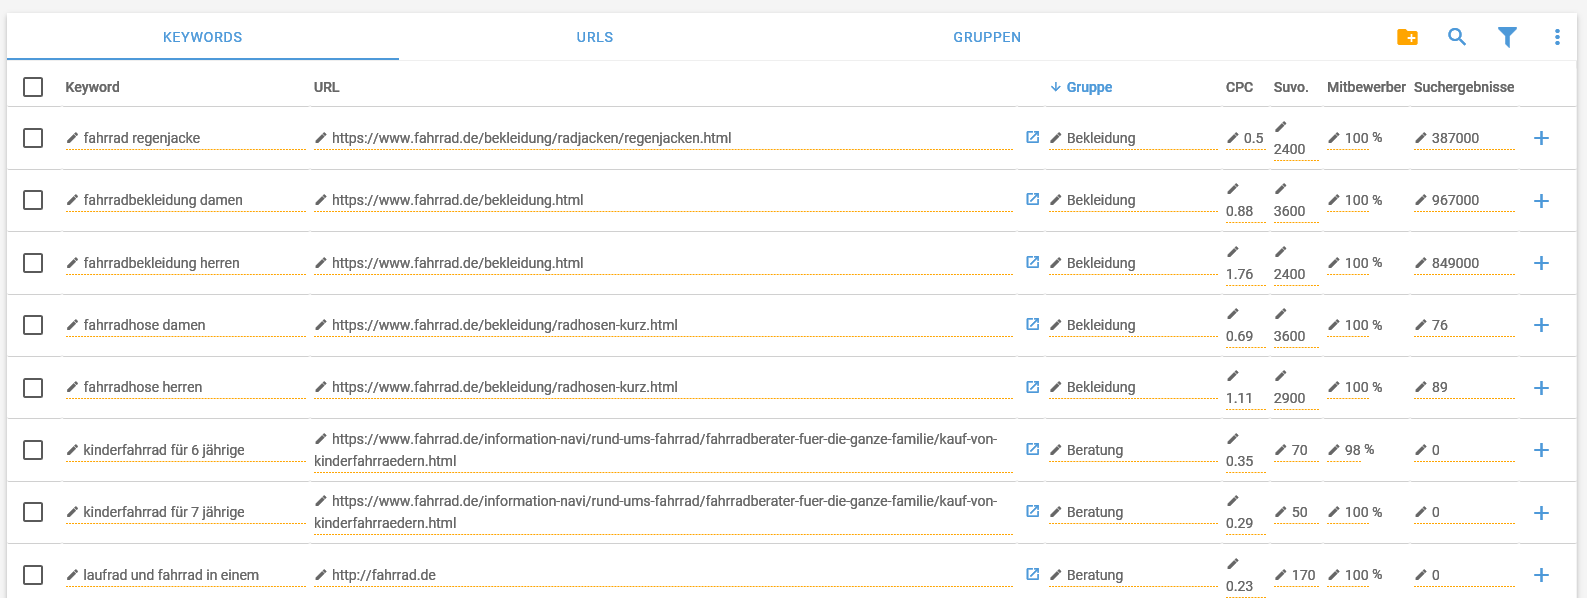This screenshot has height=598, width=1587.
Task: Edit the 387000 Suchergebnisse value field
Action: tap(1464, 138)
